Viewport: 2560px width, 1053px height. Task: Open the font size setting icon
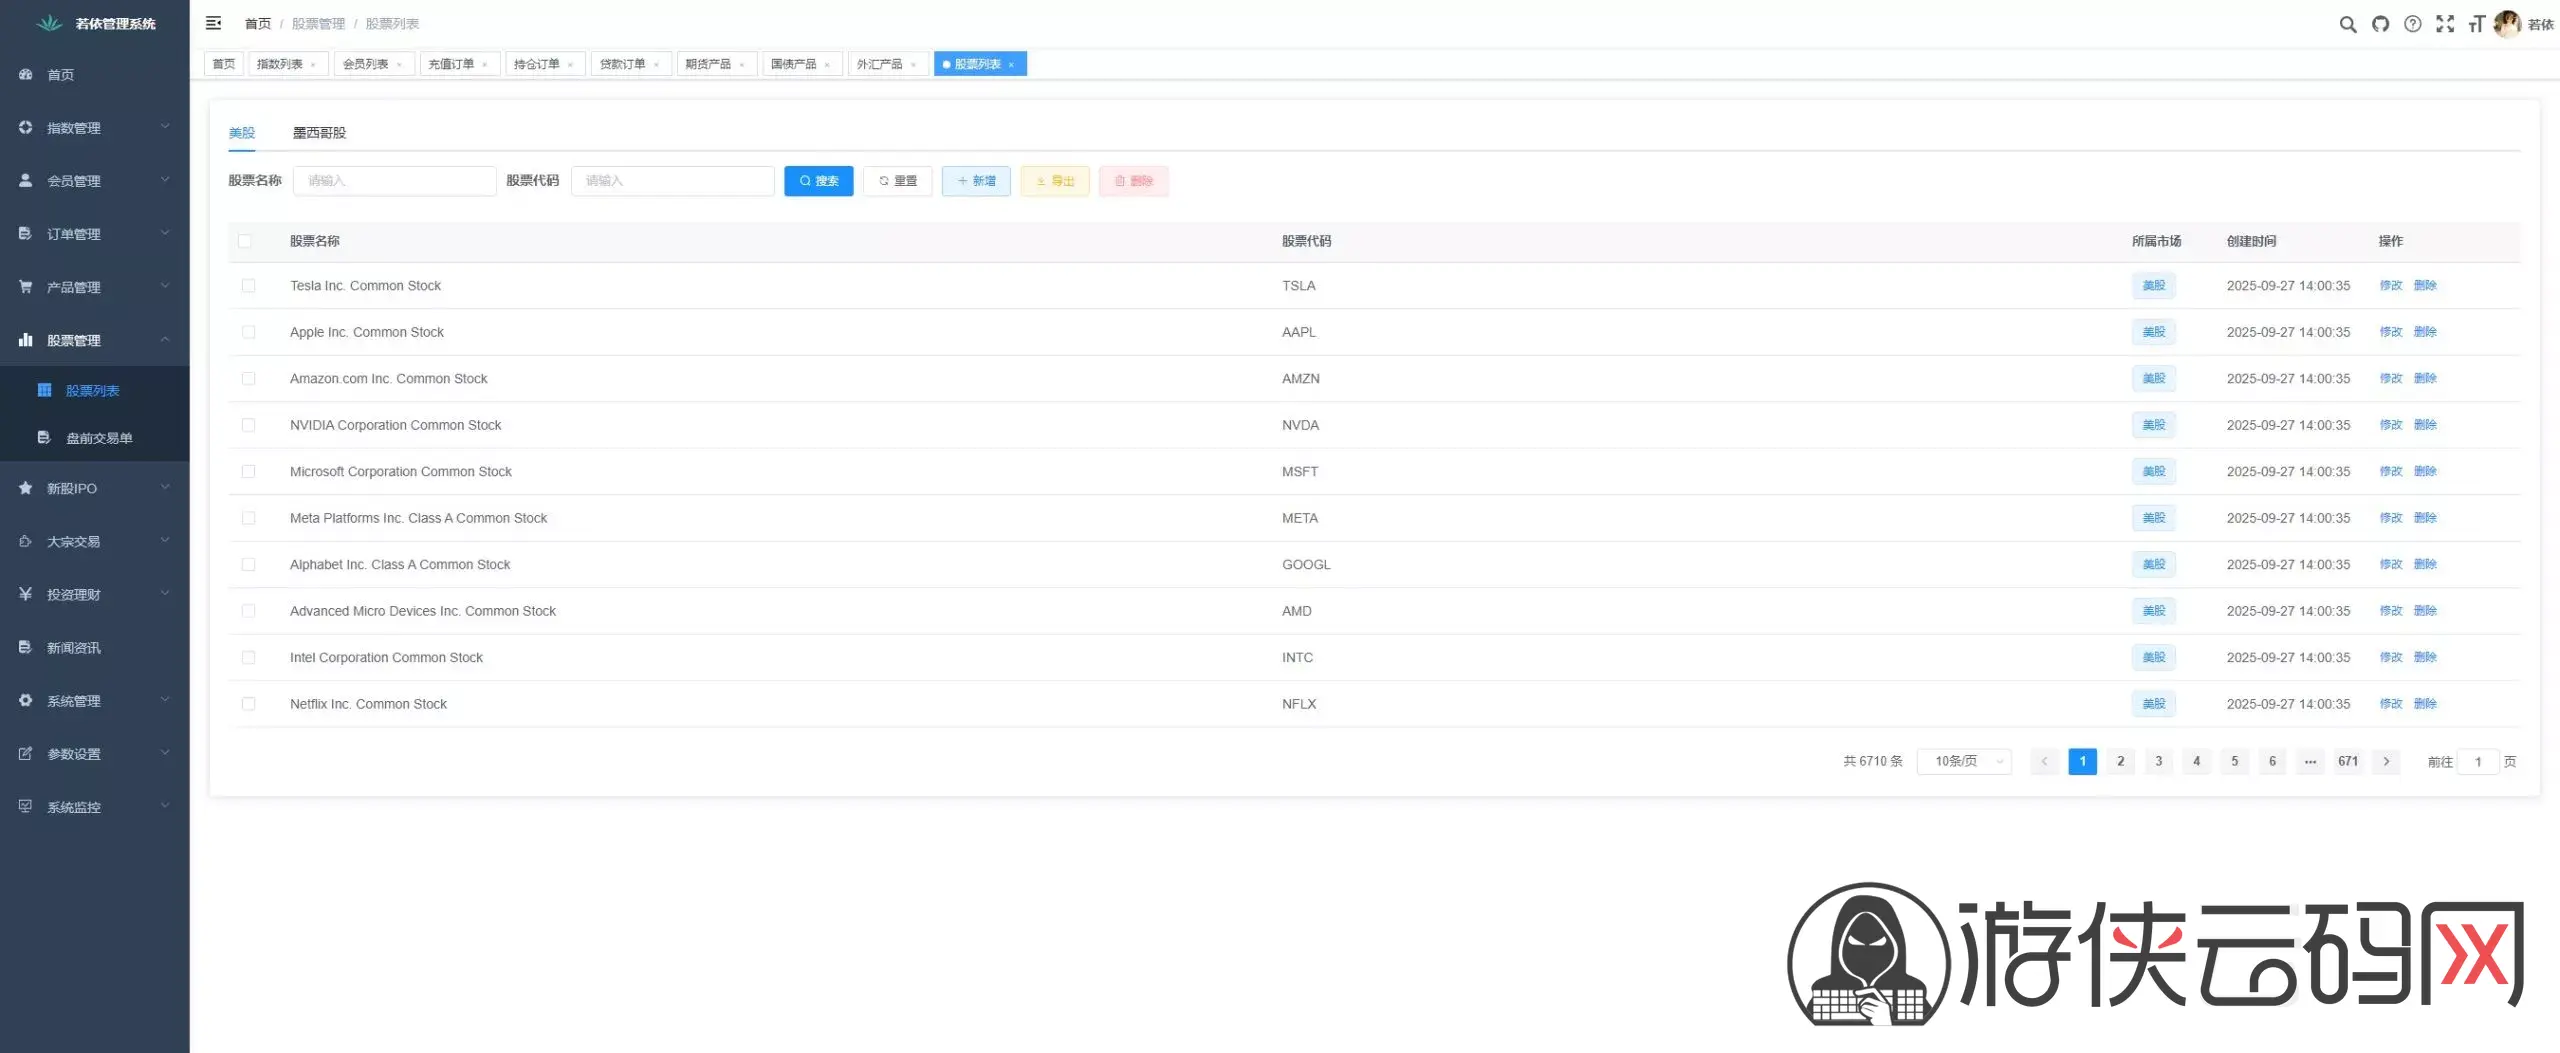[x=2476, y=24]
